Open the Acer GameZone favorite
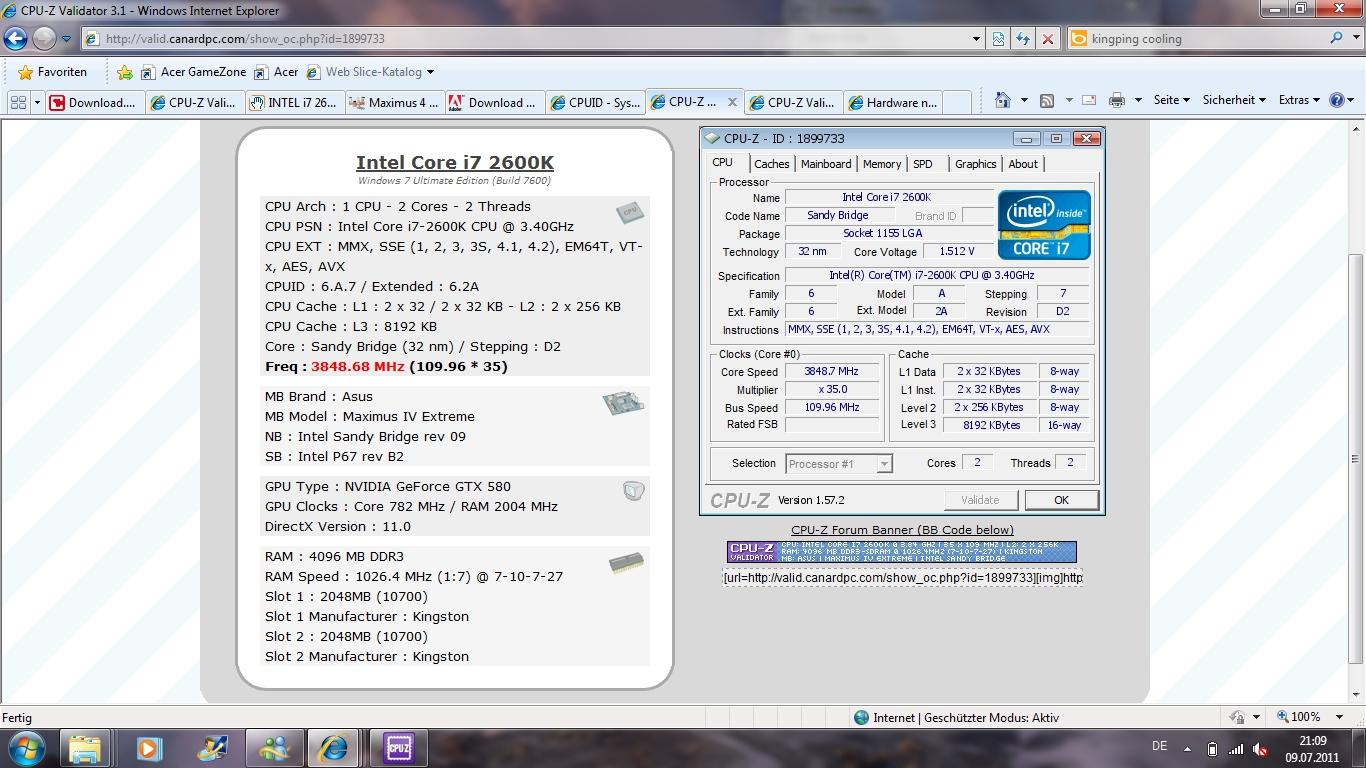The height and width of the screenshot is (768, 1366). click(192, 72)
